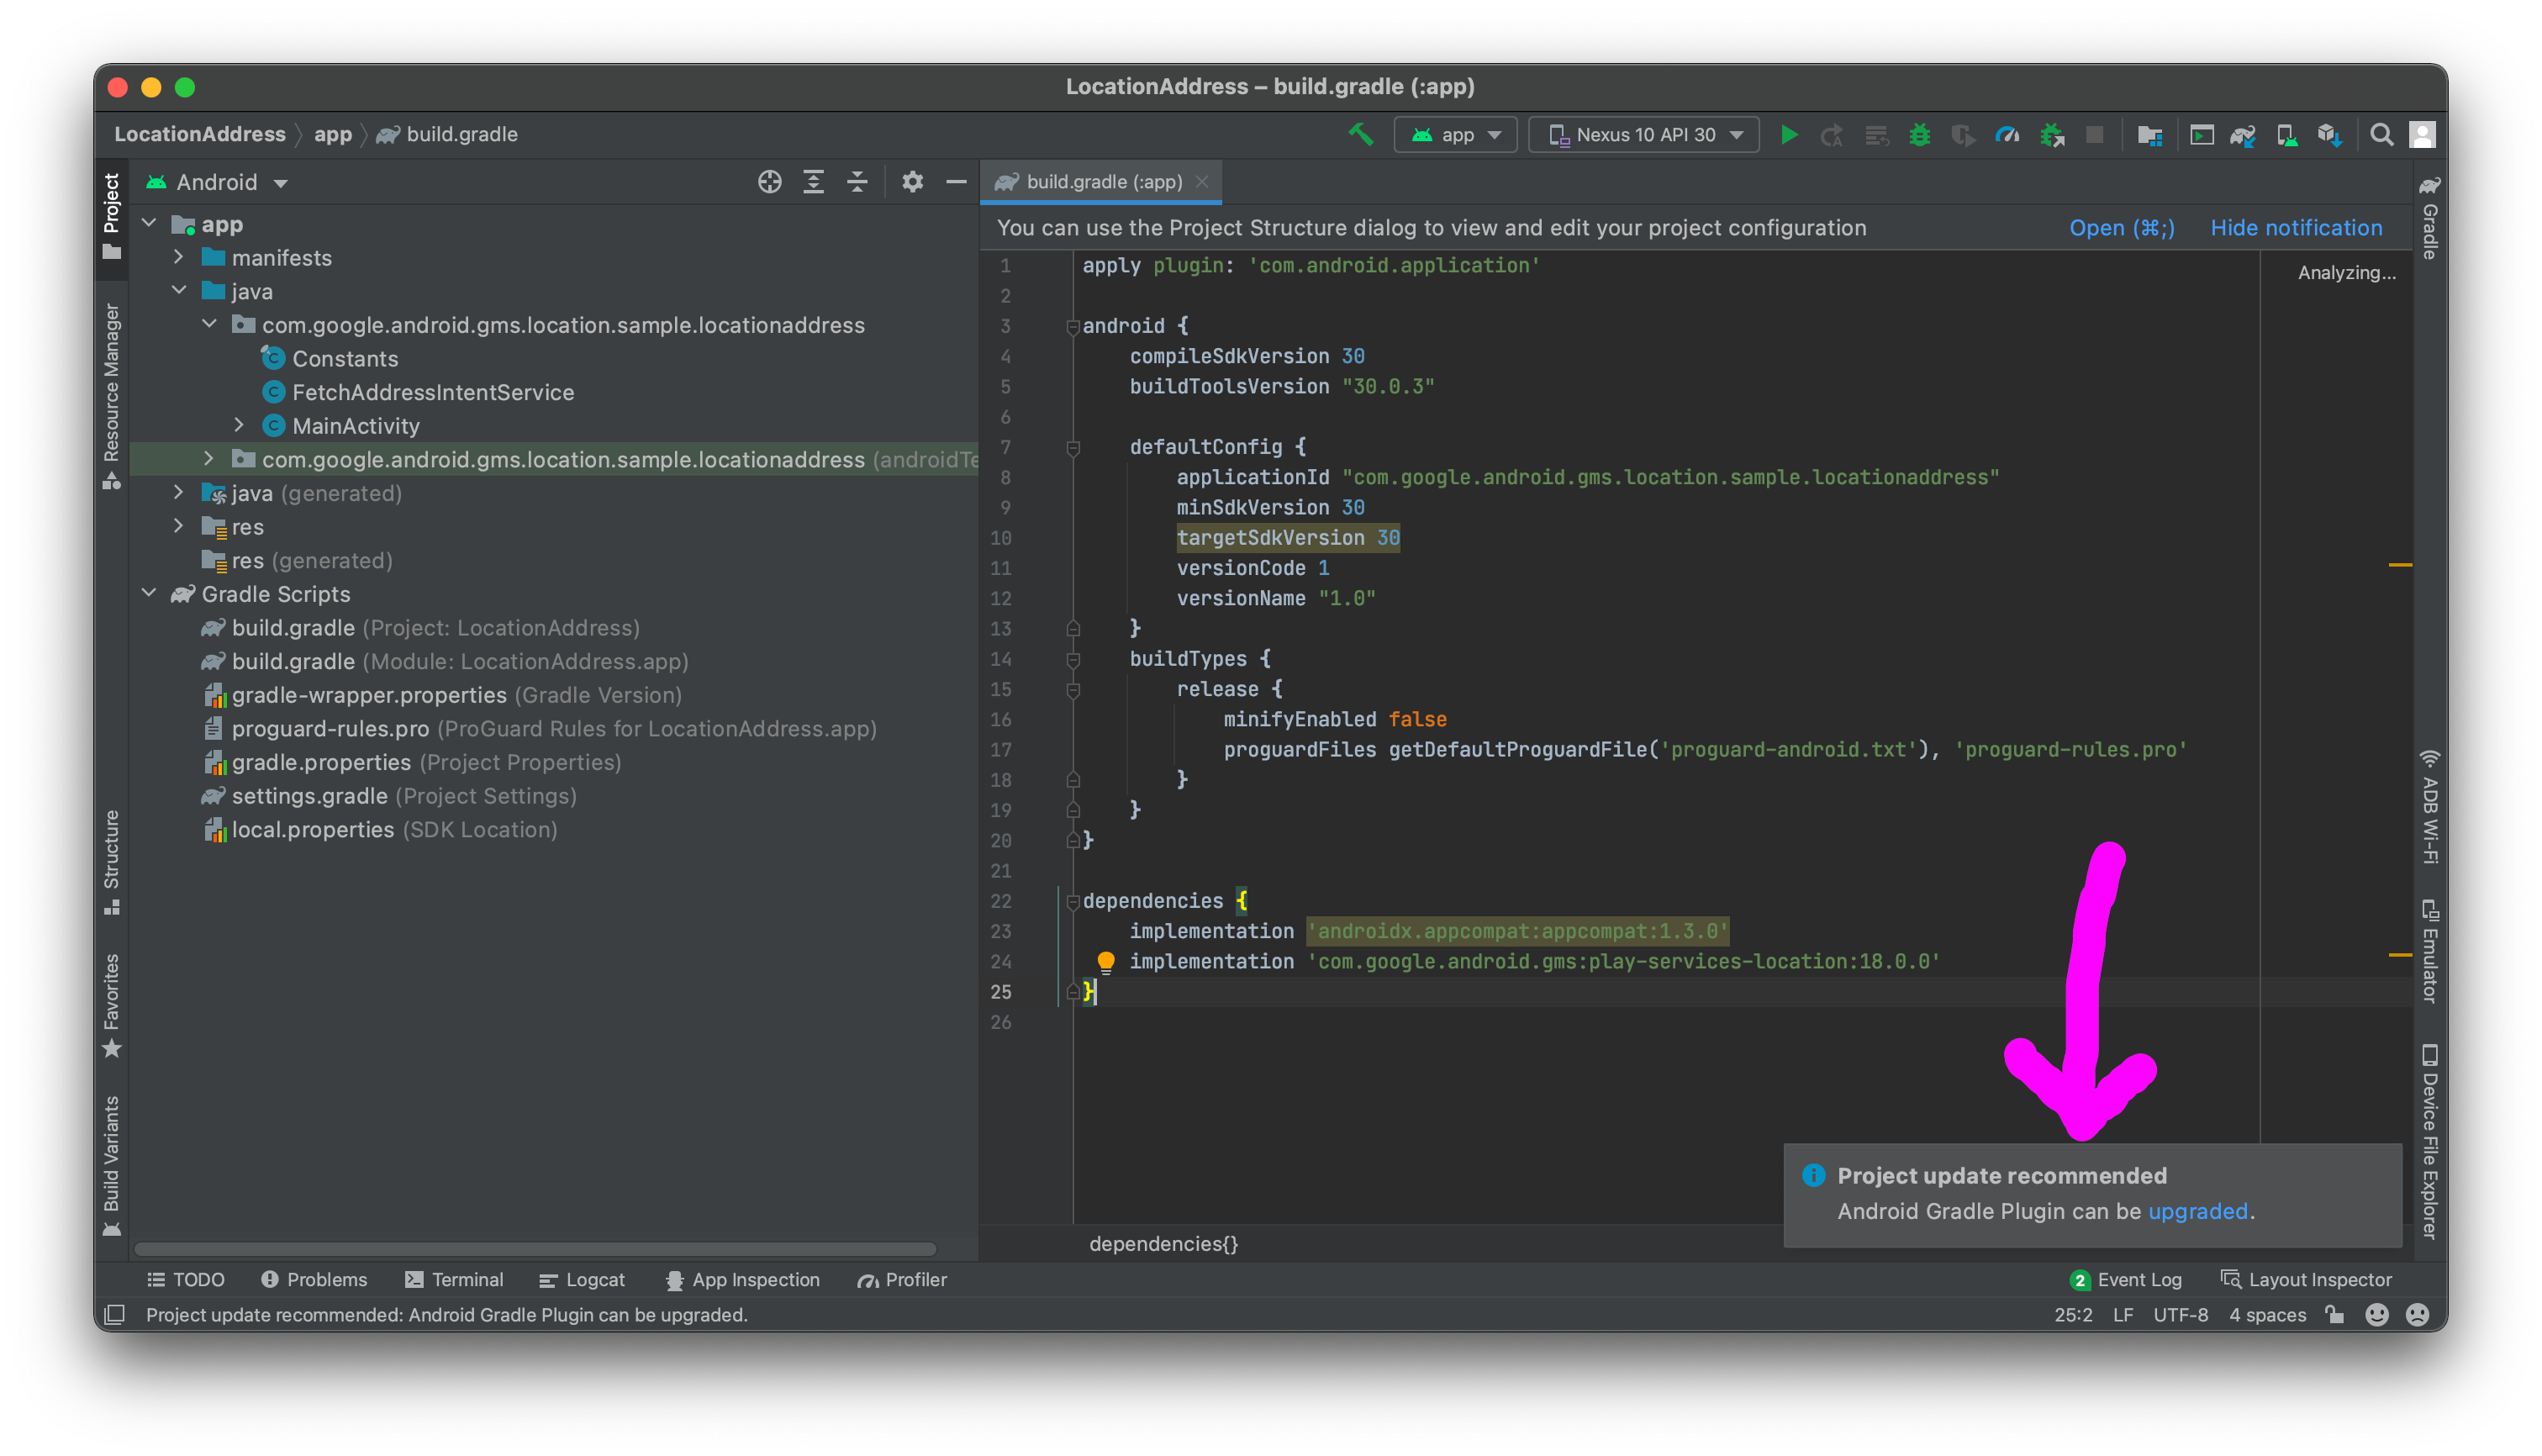The width and height of the screenshot is (2542, 1456).
Task: Open Project Structure from toolbar folder icon
Action: tap(2149, 135)
